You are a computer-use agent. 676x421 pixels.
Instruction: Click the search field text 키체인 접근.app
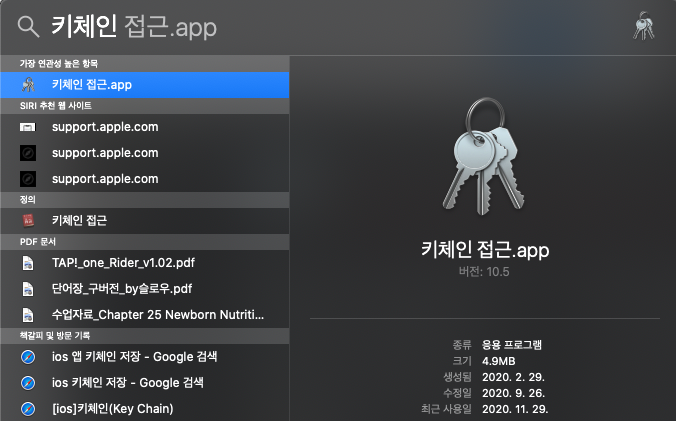coord(134,27)
